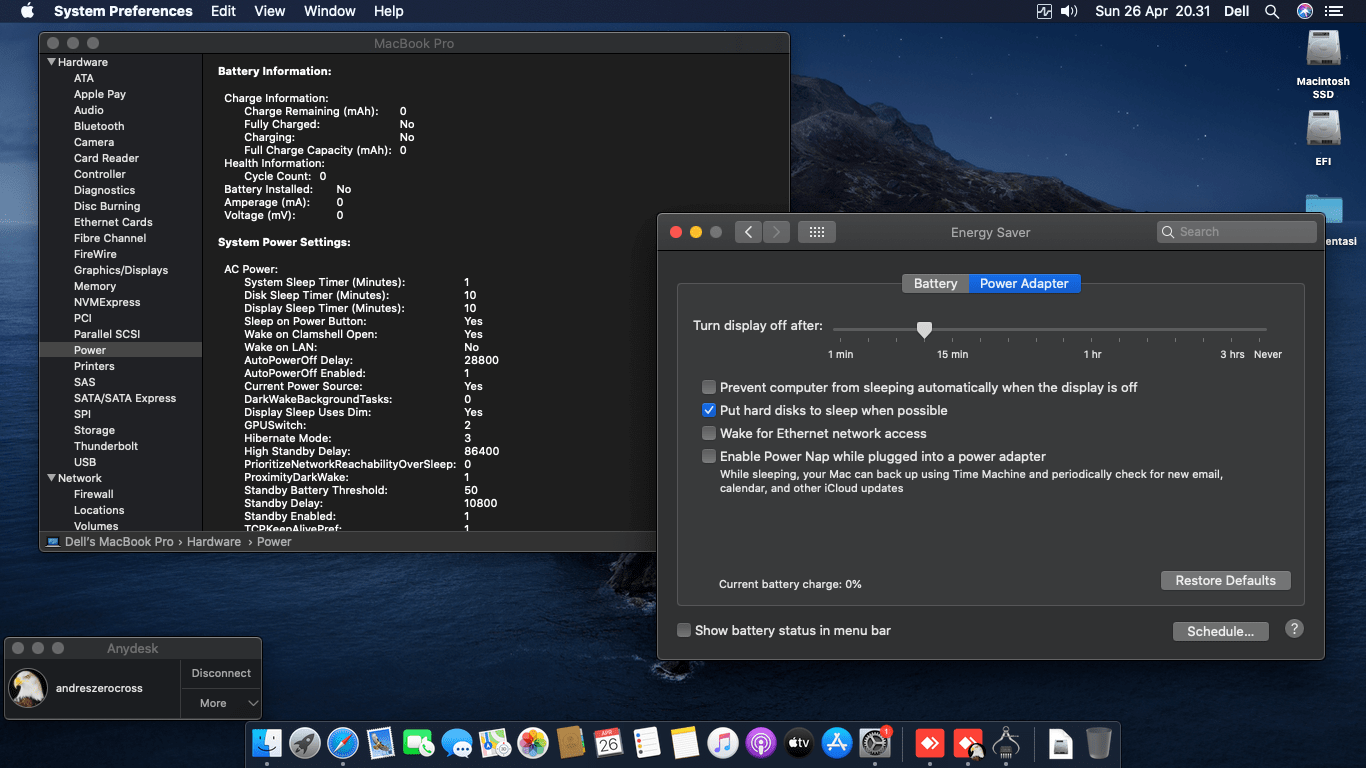This screenshot has height=768, width=1366.
Task: Switch to the Battery tab
Action: 935,283
